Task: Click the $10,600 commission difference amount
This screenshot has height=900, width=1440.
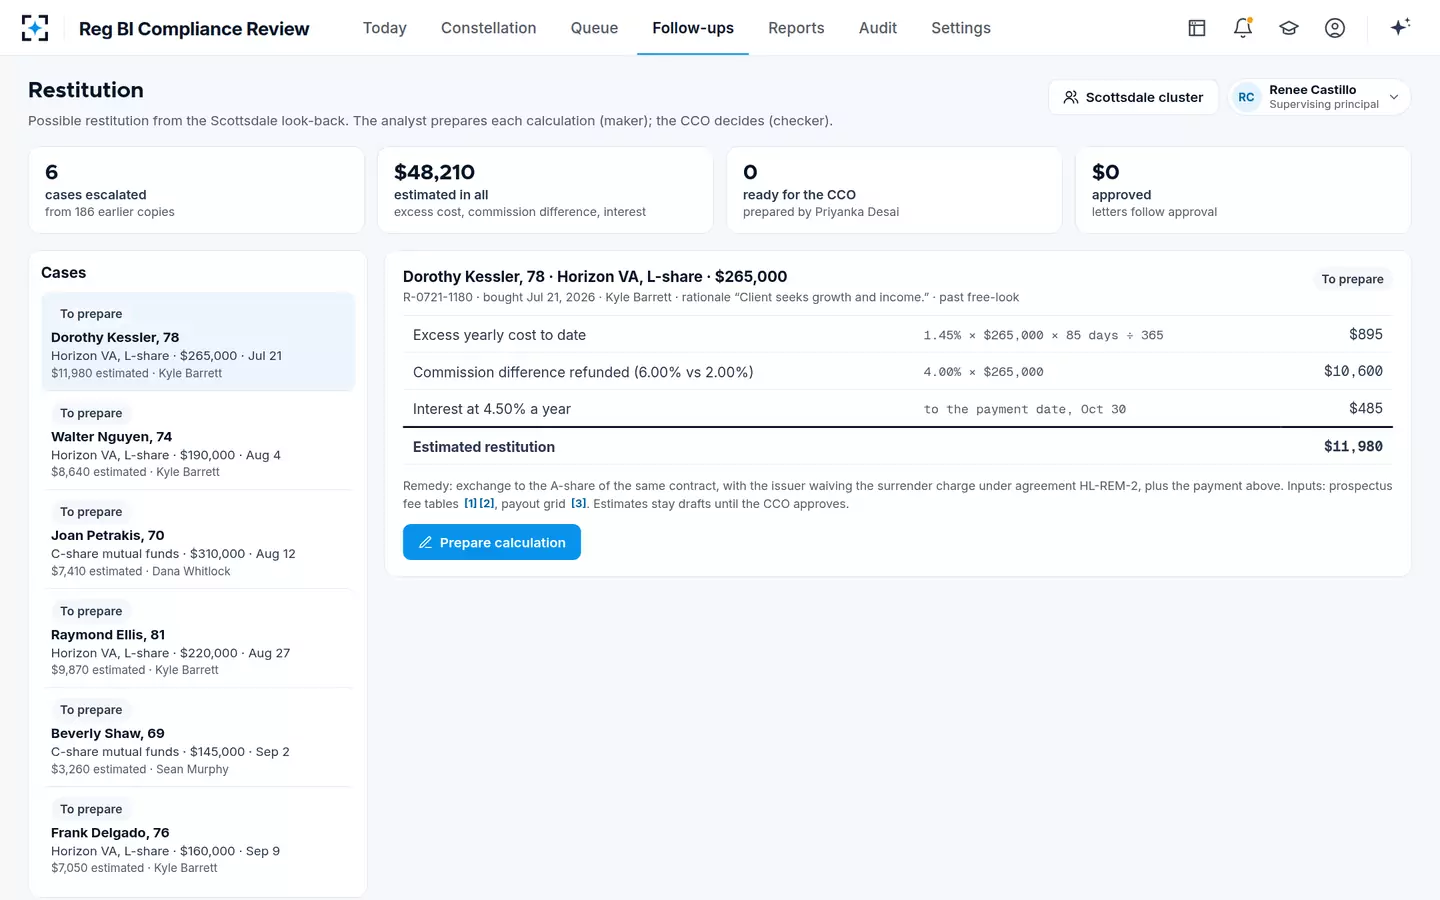Action: pos(1353,371)
